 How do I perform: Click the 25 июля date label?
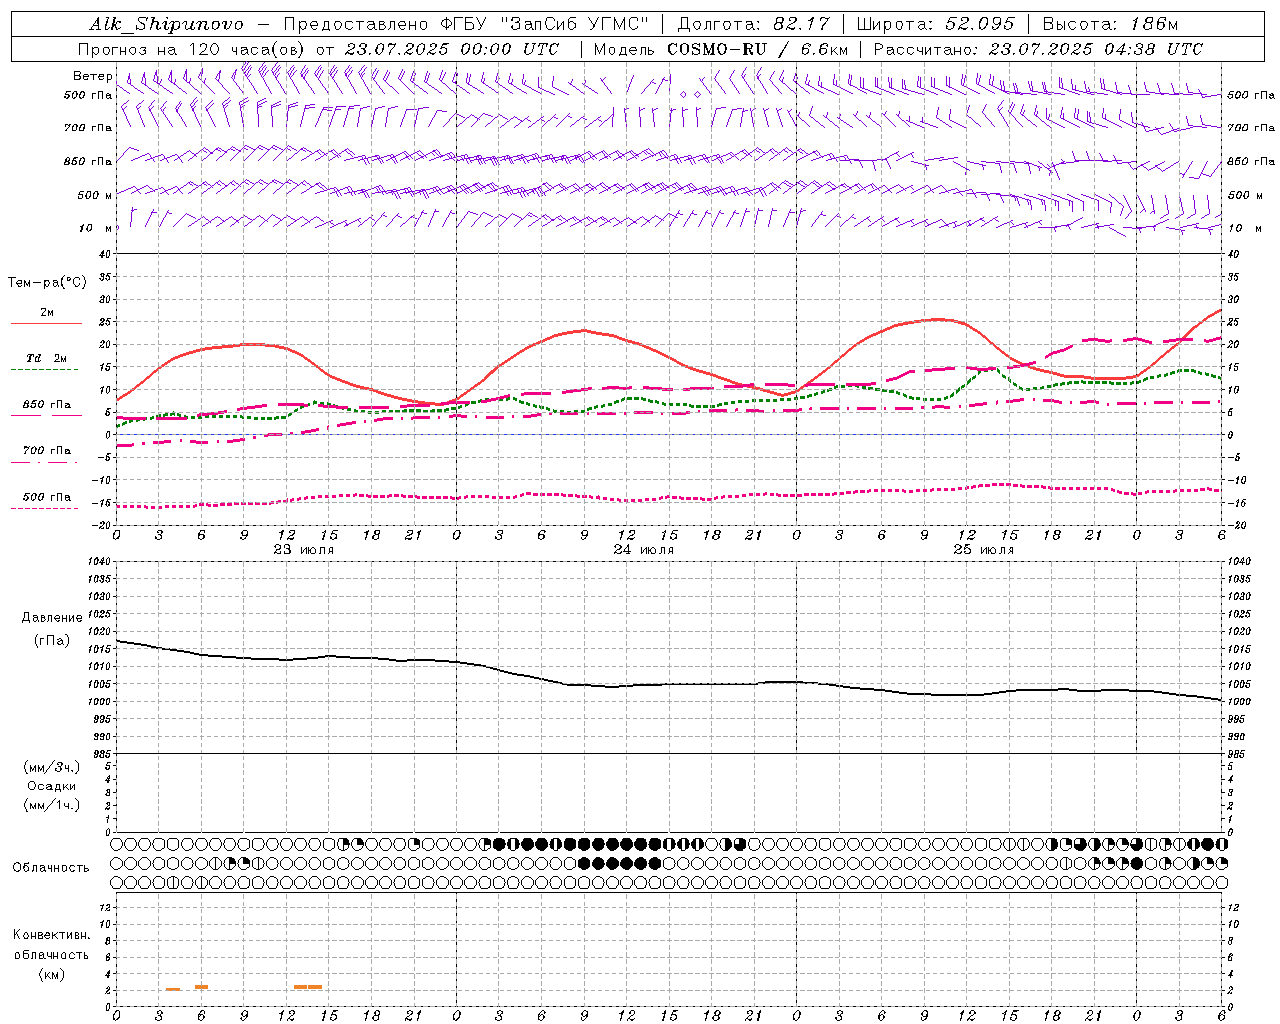tap(984, 550)
